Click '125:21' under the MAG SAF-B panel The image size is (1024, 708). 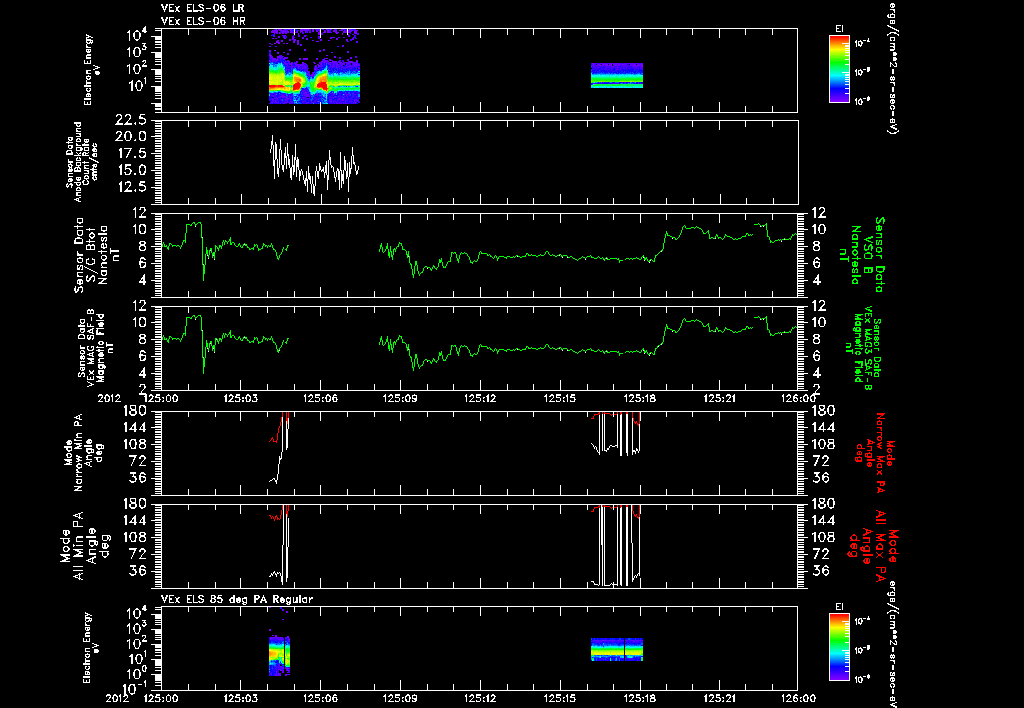coord(720,398)
